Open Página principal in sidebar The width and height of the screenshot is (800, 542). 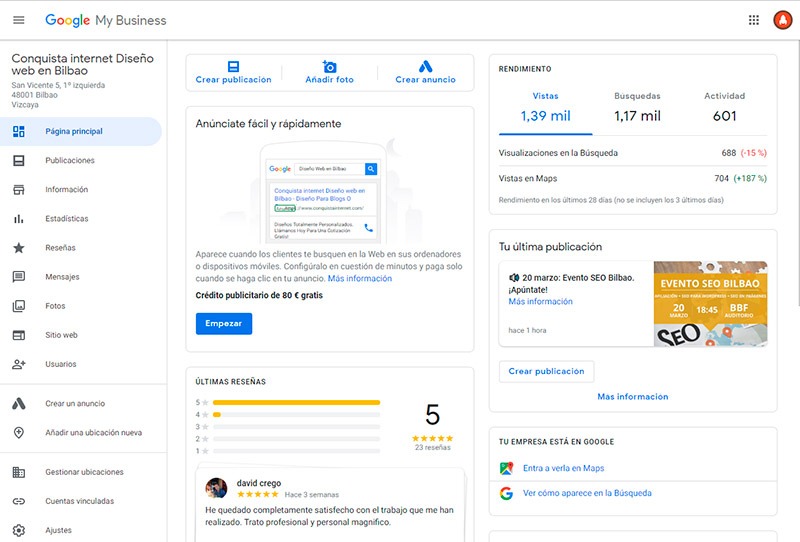point(81,132)
